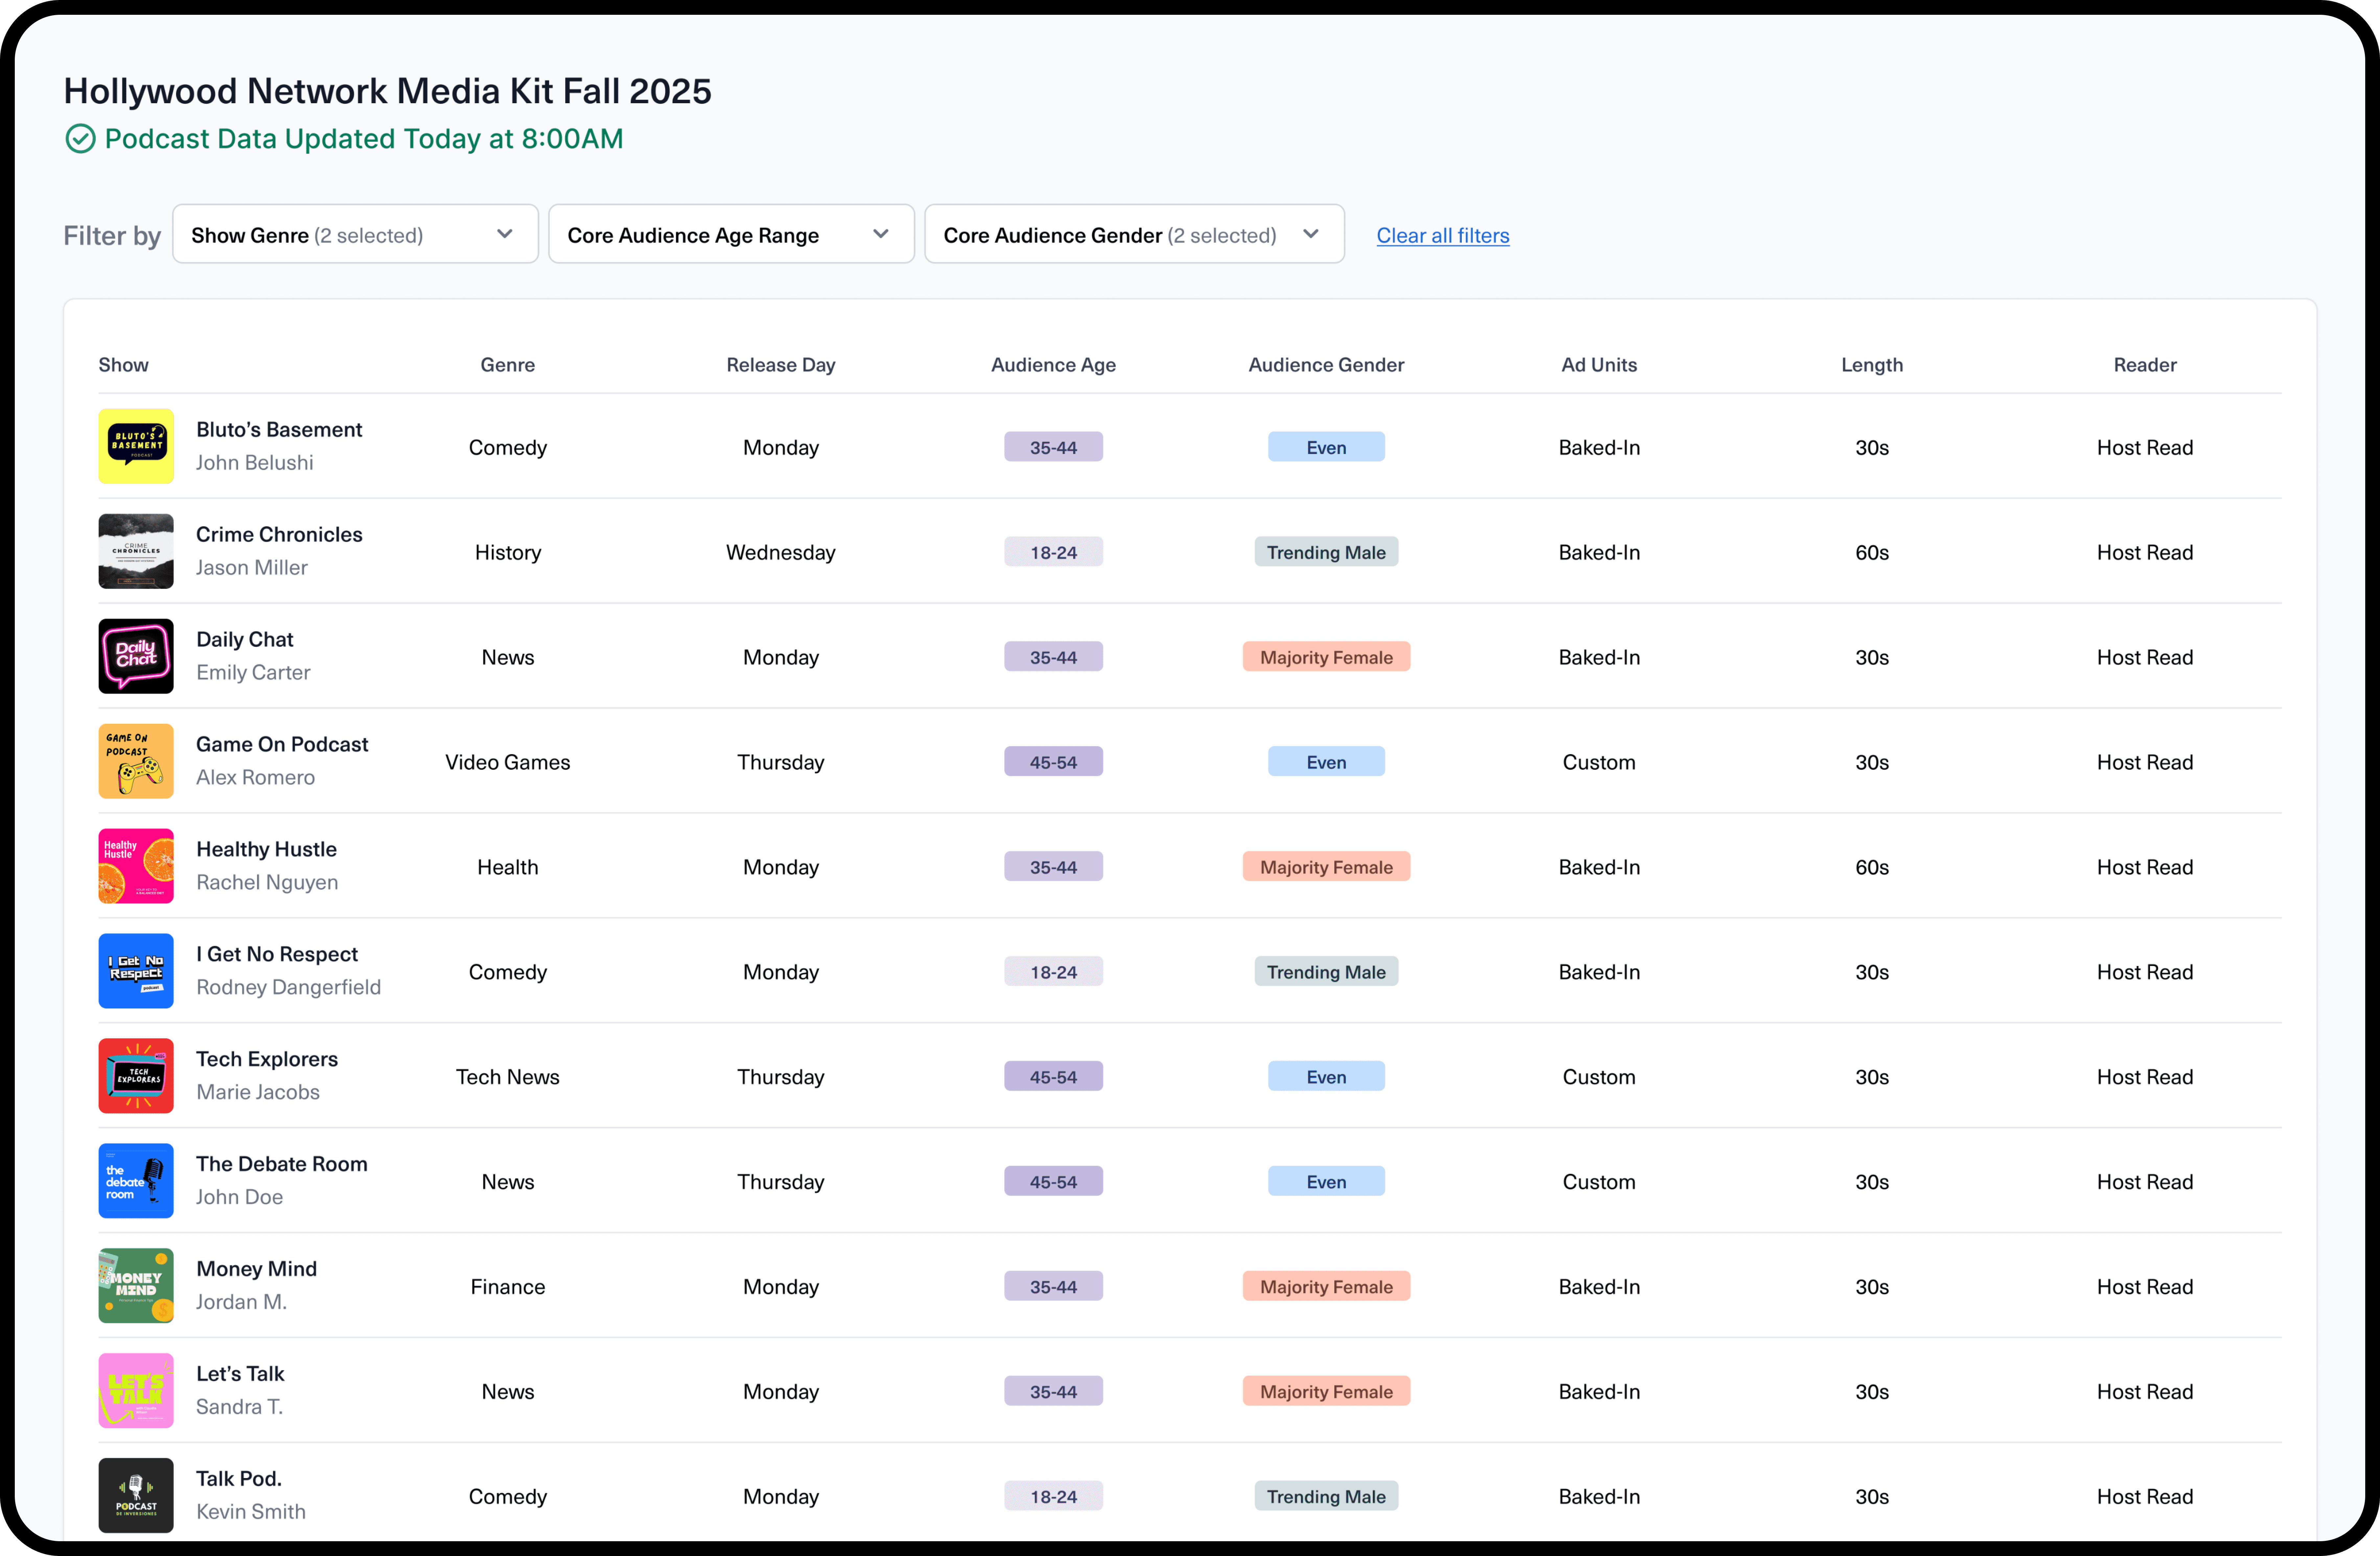The height and width of the screenshot is (1556, 2380).
Task: Click the Tech Explorers cover art
Action: pyautogui.click(x=136, y=1076)
